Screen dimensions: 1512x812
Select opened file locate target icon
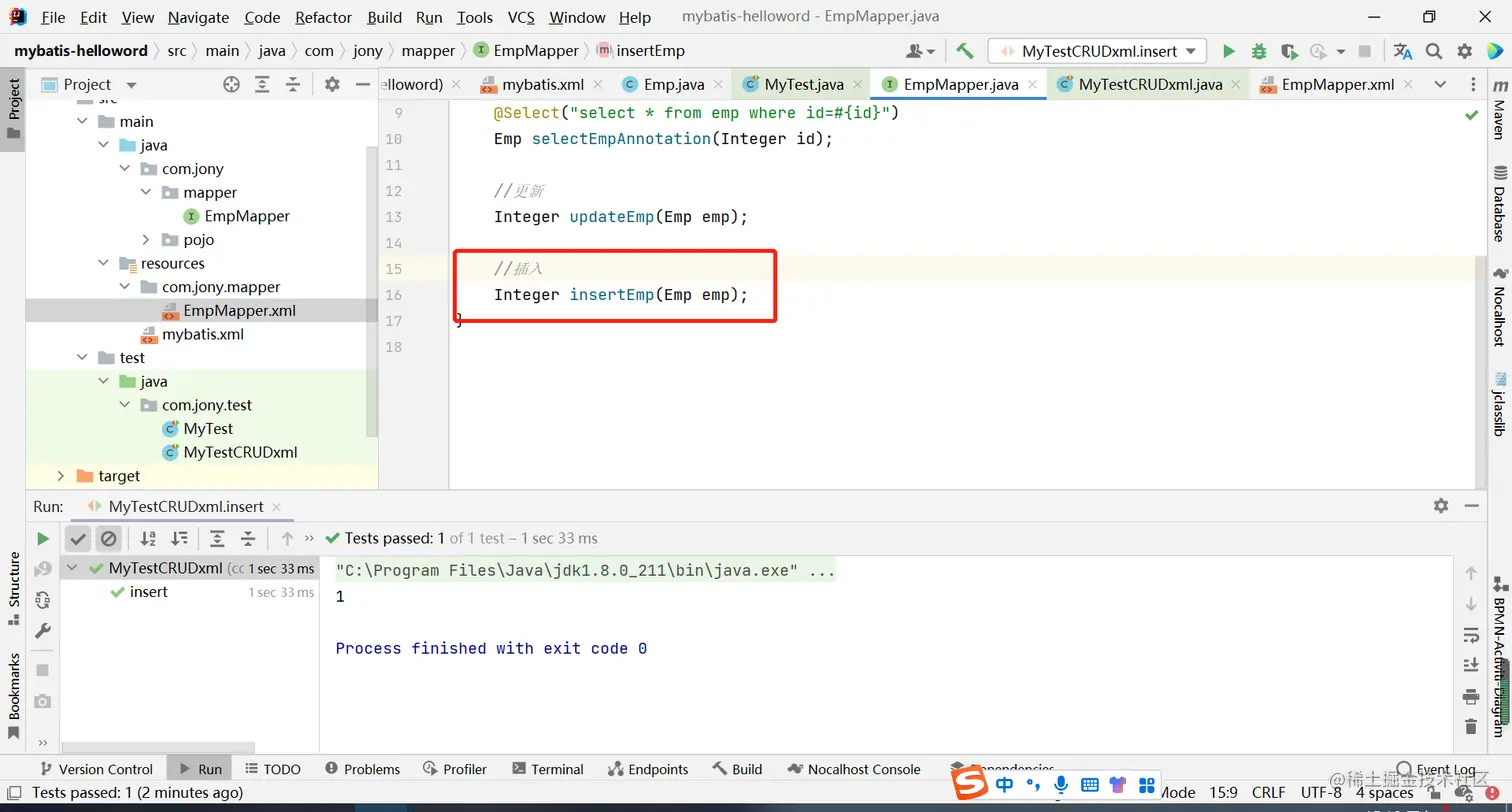pos(231,85)
